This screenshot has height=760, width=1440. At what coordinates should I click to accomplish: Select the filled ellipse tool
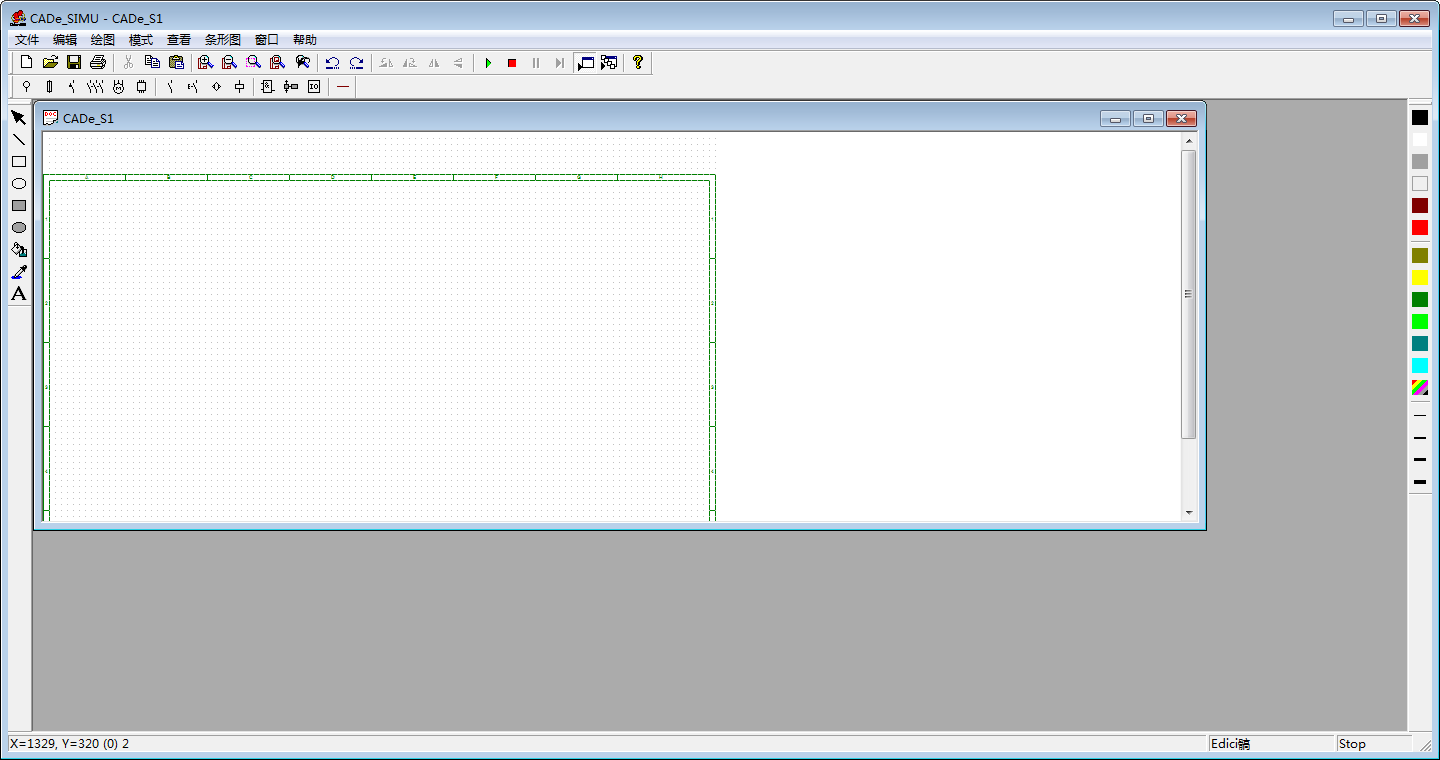[x=18, y=228]
